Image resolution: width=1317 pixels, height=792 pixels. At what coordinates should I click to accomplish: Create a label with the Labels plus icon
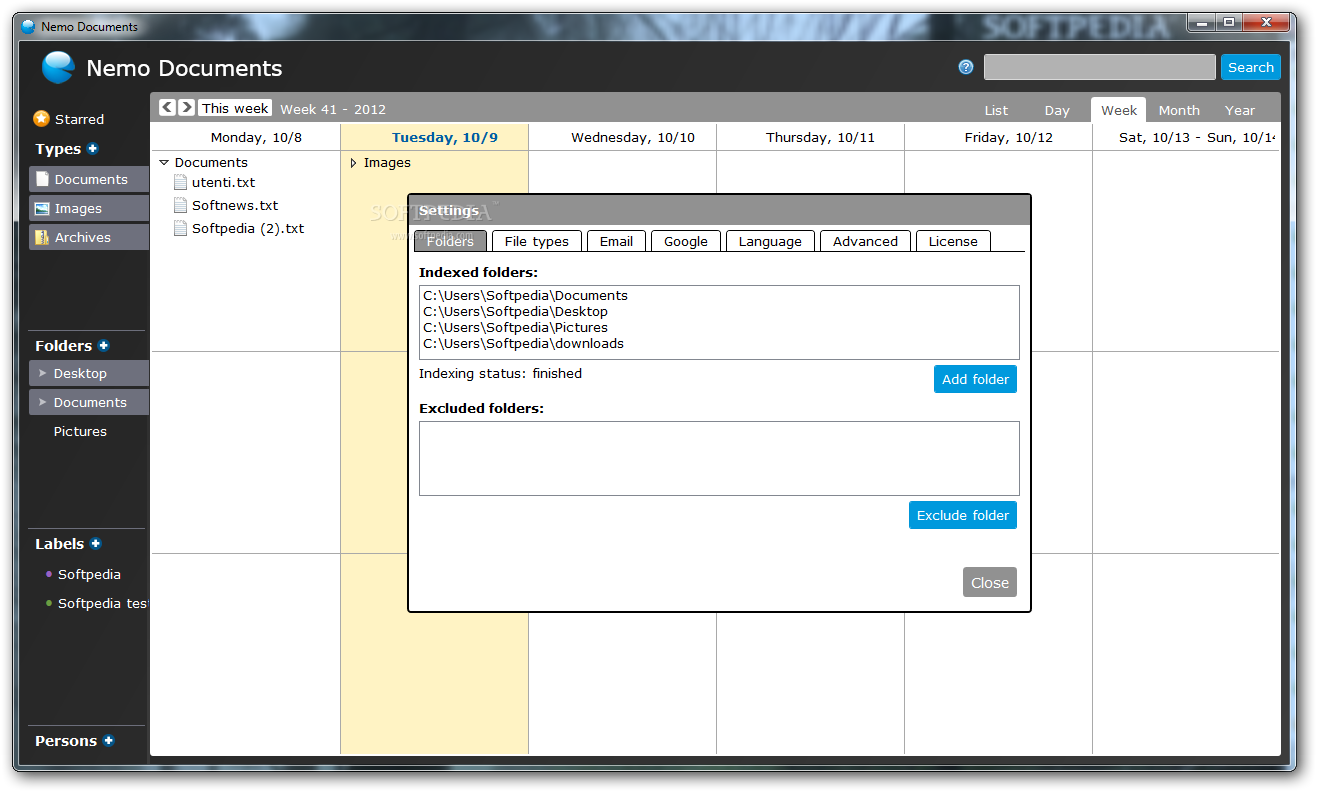[x=95, y=543]
